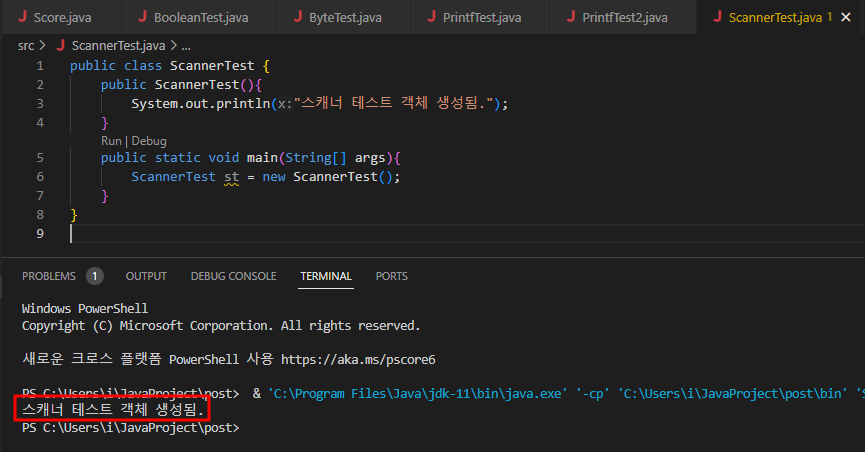Click the src breadcrumb folder
The image size is (865, 452).
[26, 46]
